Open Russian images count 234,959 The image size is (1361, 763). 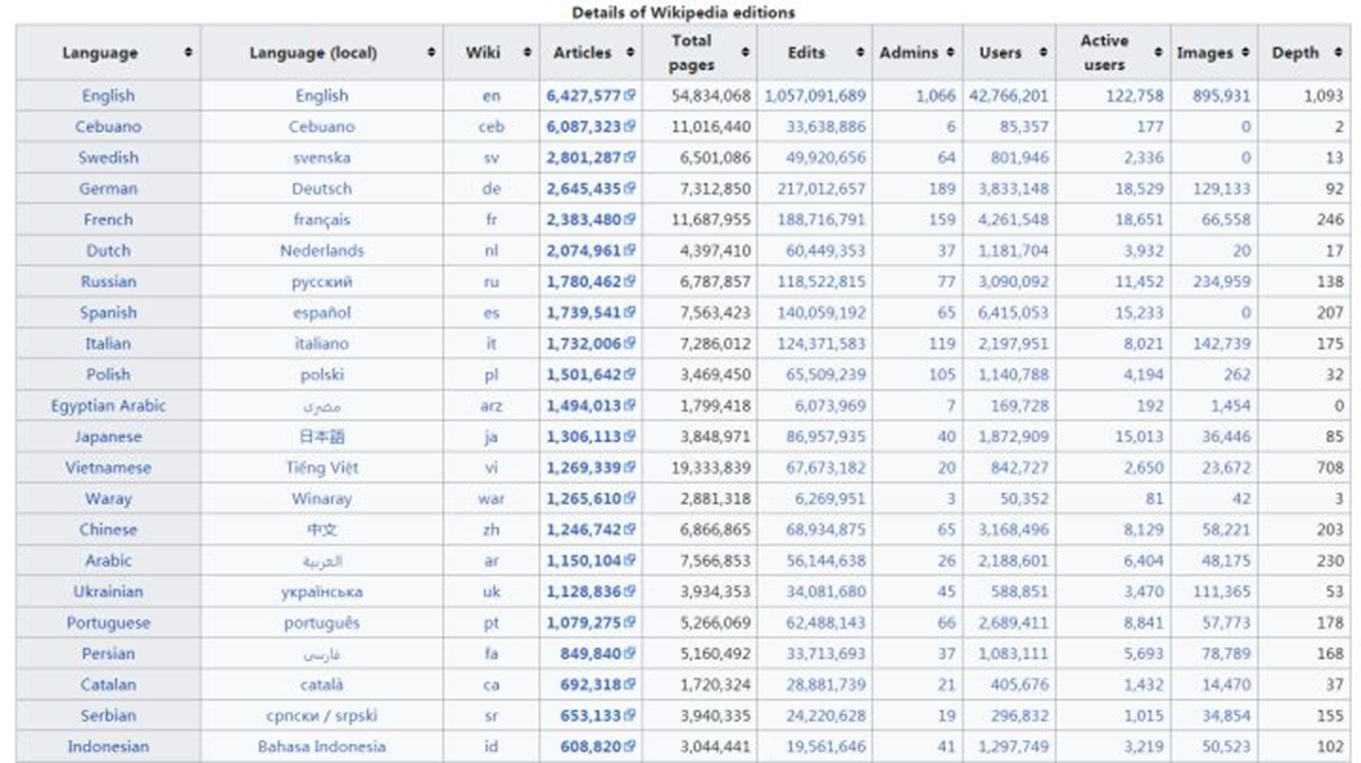pos(1221,282)
